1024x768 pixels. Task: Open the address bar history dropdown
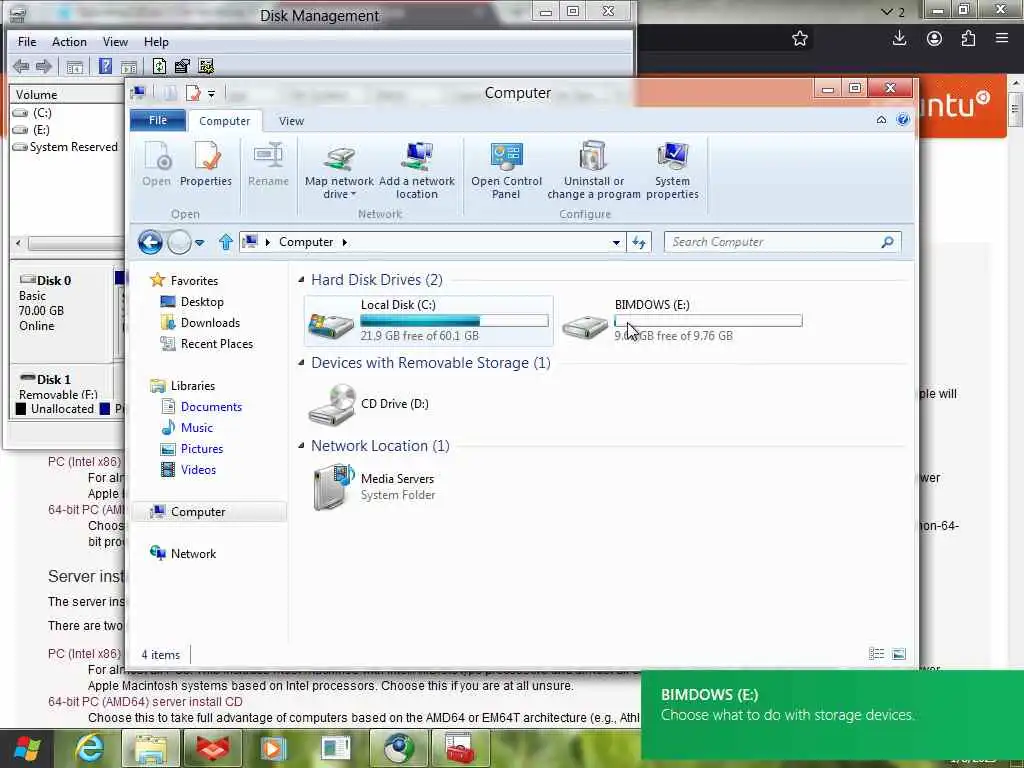tap(616, 242)
